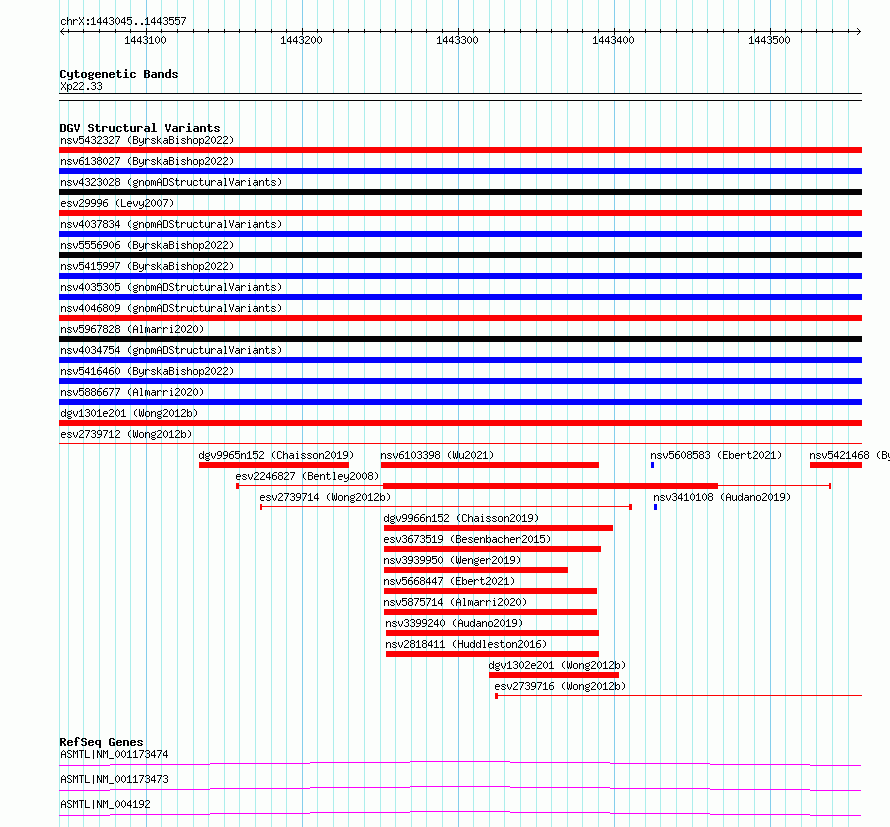The image size is (890, 827).
Task: Click the red bar under dgv1301e201
Action: click(460, 423)
